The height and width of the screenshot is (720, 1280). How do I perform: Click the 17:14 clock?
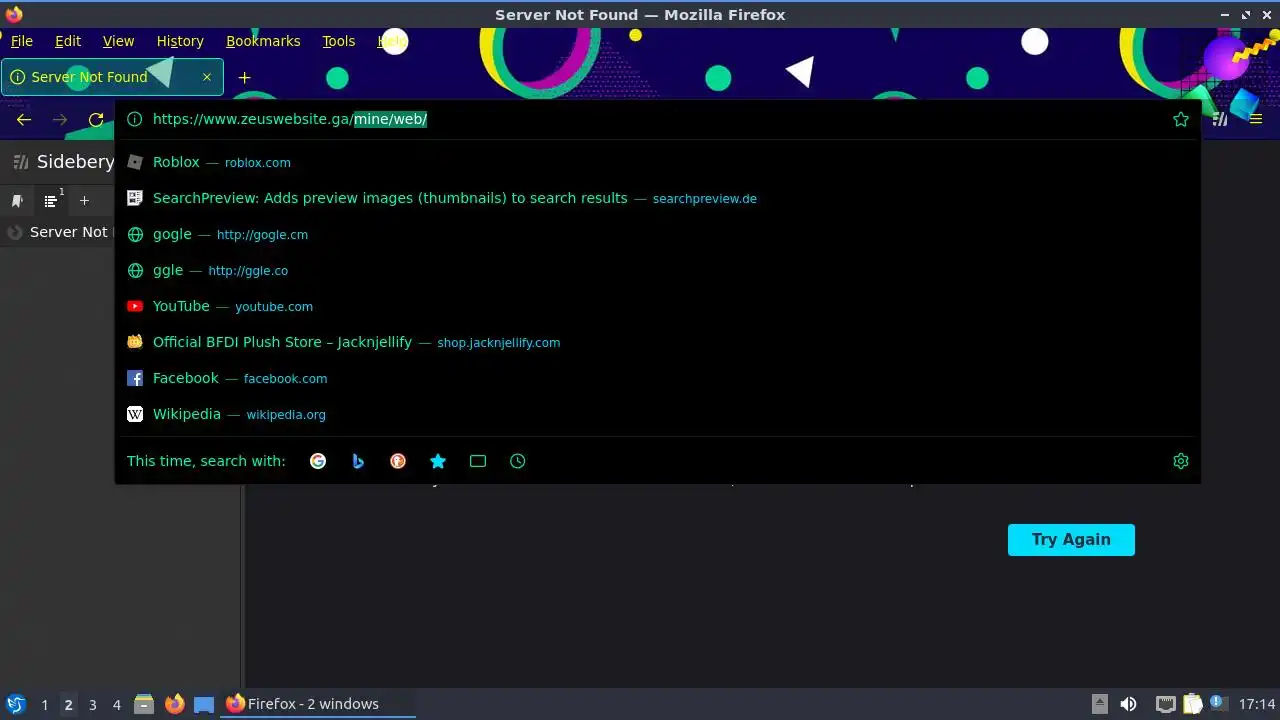tap(1256, 704)
